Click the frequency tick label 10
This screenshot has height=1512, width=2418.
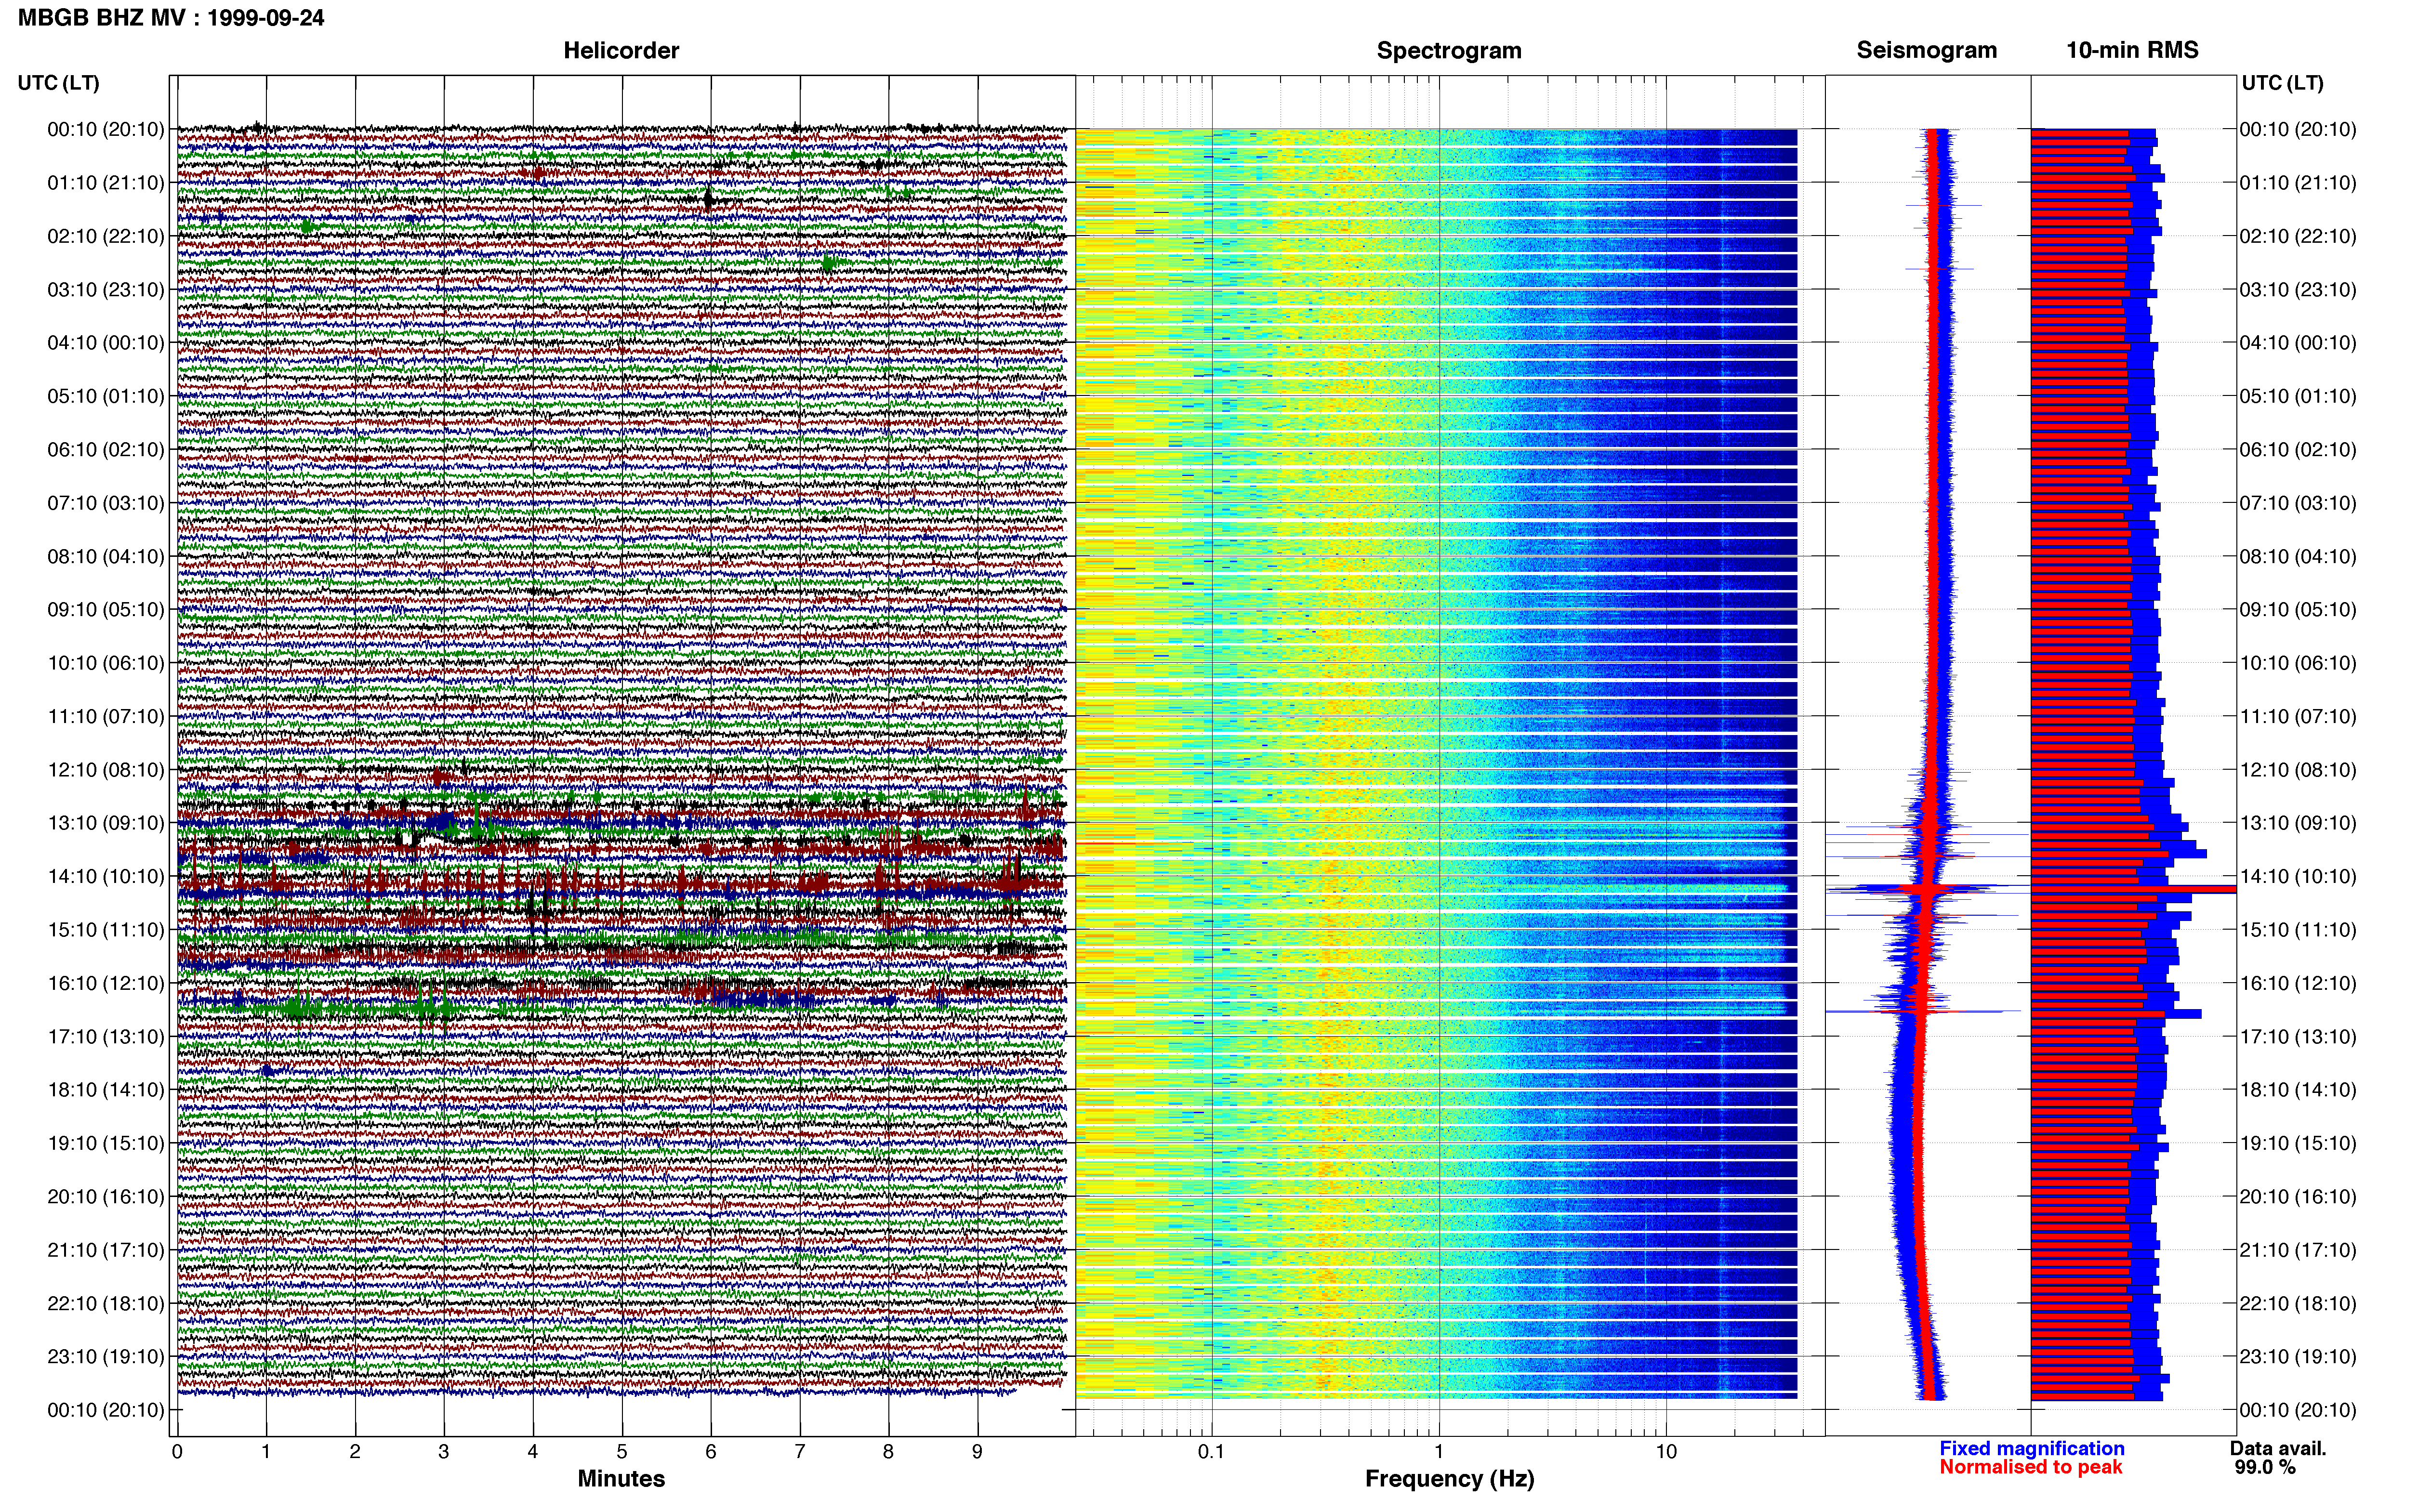1666,1452
